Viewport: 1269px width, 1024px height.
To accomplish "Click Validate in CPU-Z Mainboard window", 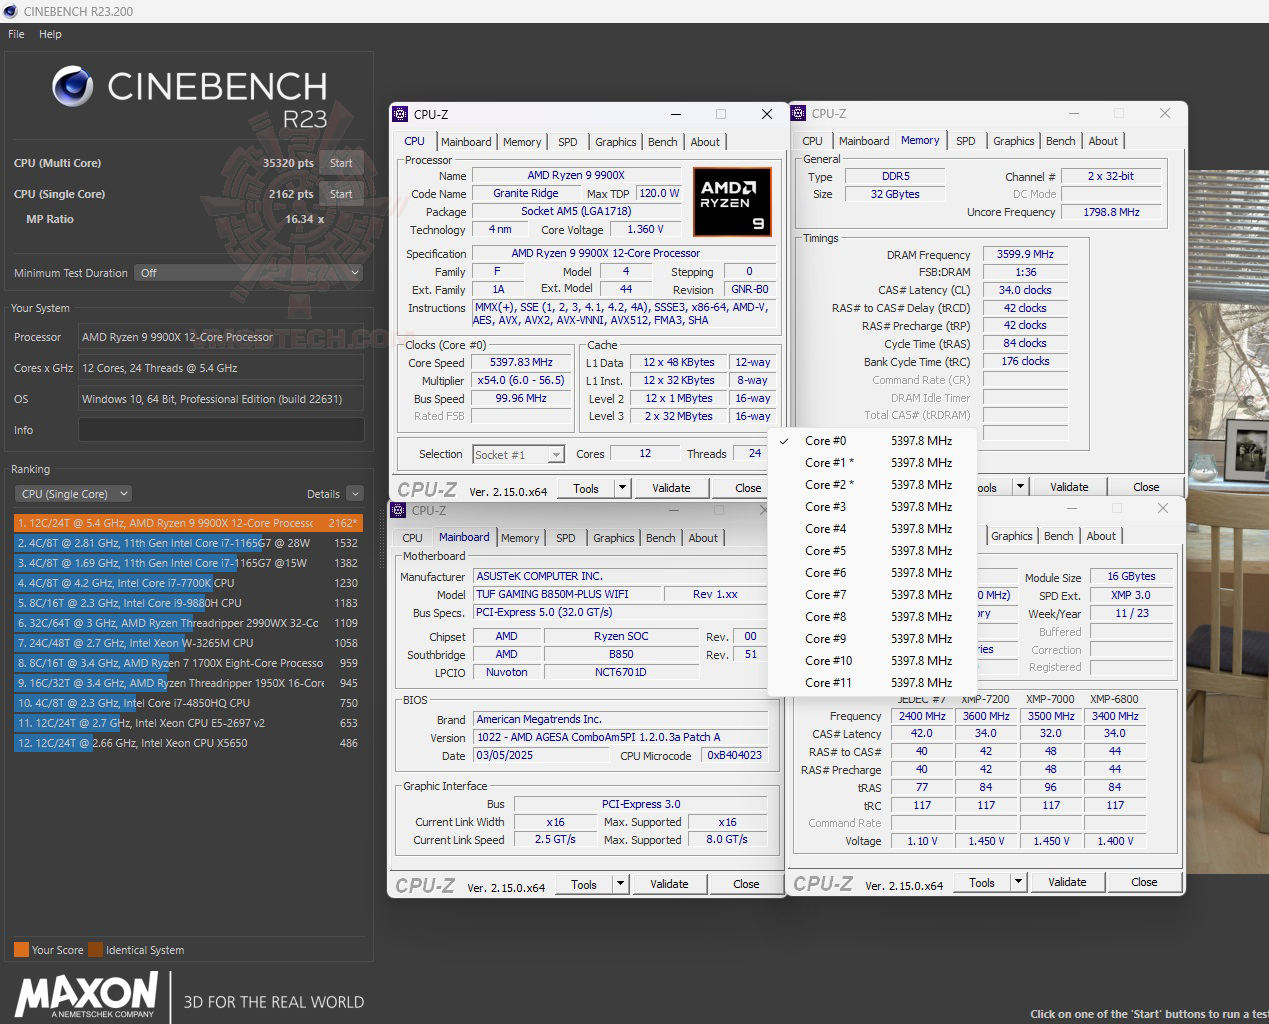I will pyautogui.click(x=669, y=884).
